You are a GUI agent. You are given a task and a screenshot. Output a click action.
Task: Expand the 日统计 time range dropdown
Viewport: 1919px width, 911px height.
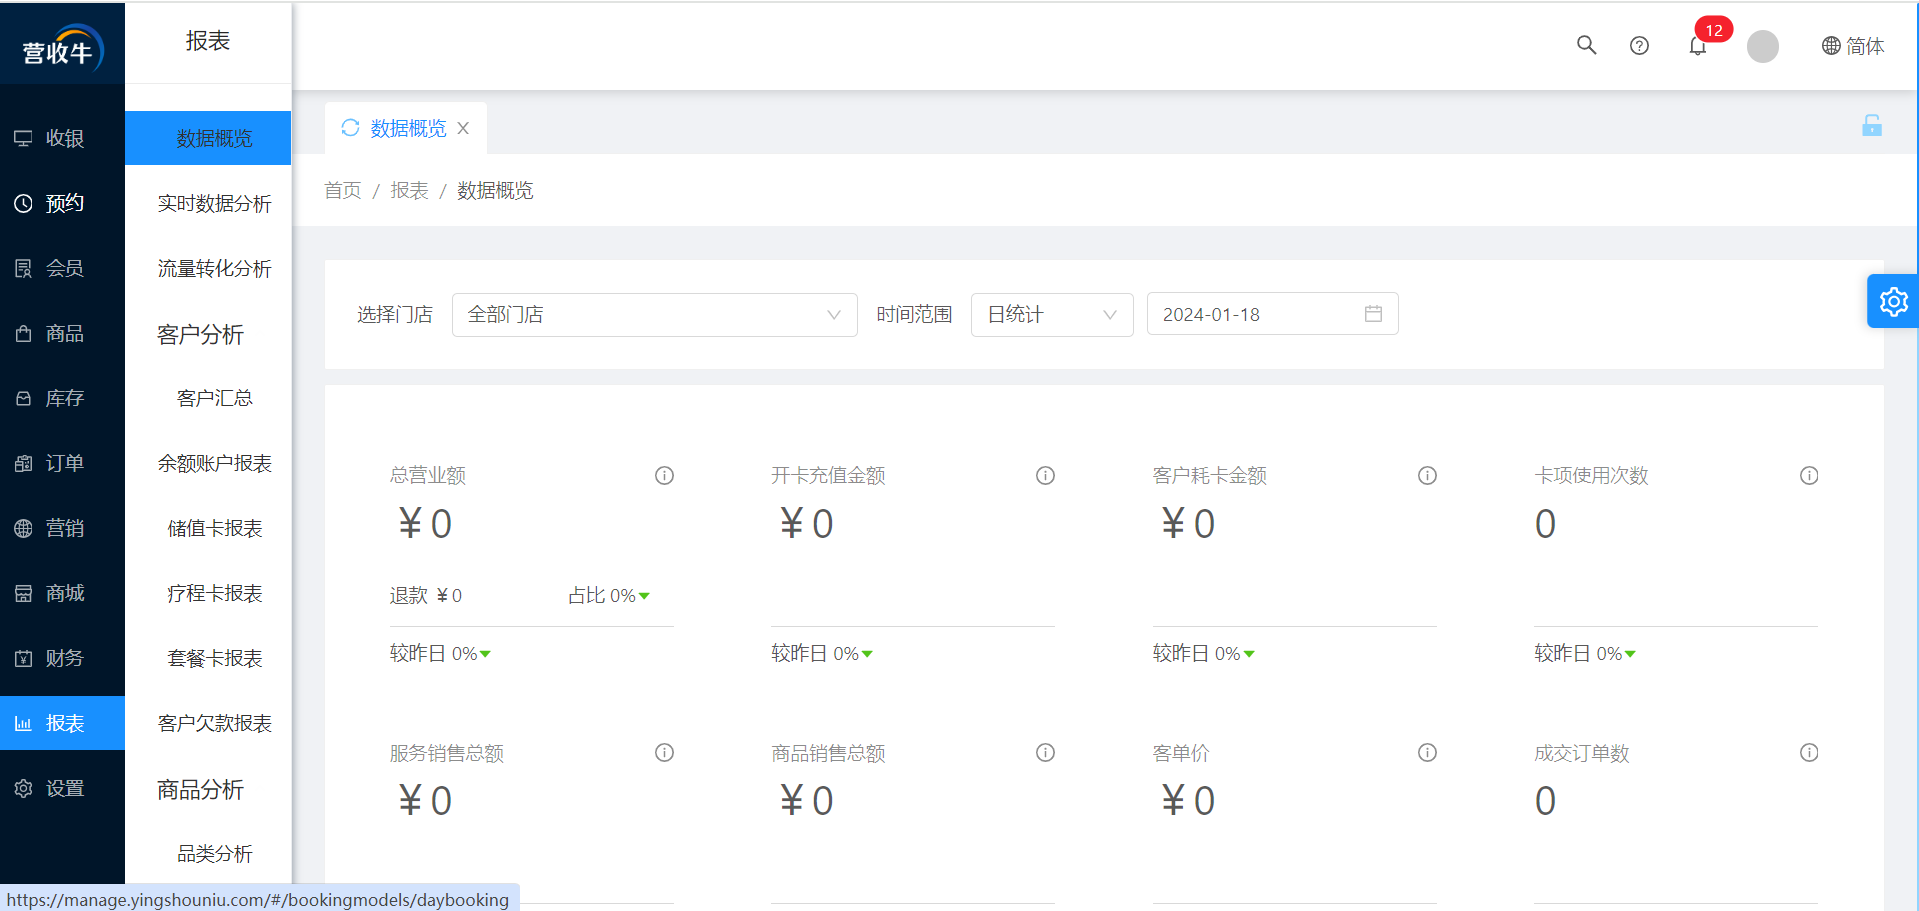tap(1052, 315)
